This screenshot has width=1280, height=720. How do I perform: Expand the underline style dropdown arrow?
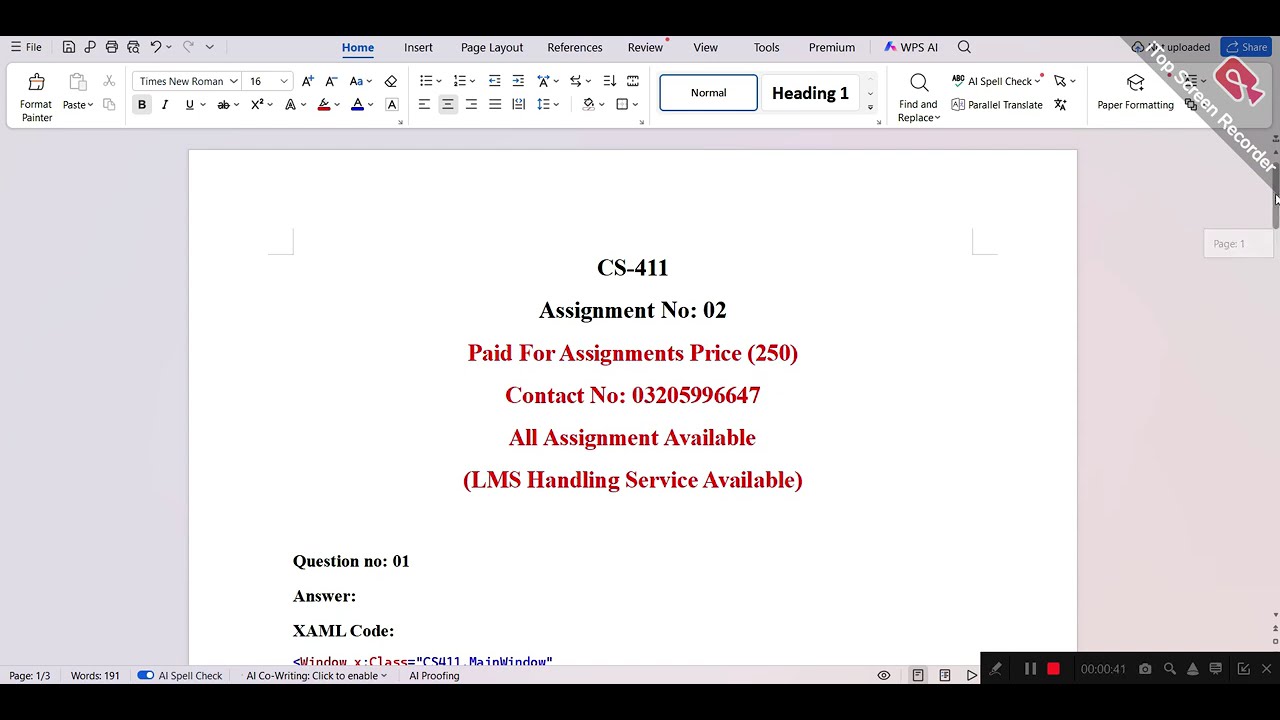click(201, 104)
